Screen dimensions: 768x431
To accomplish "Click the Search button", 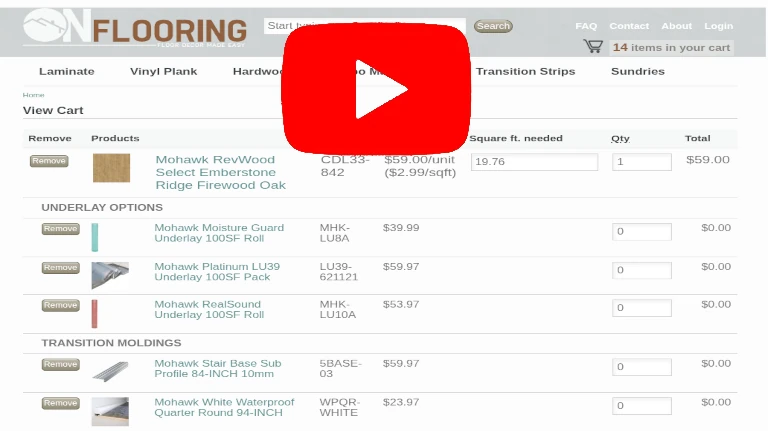I will click(x=493, y=26).
